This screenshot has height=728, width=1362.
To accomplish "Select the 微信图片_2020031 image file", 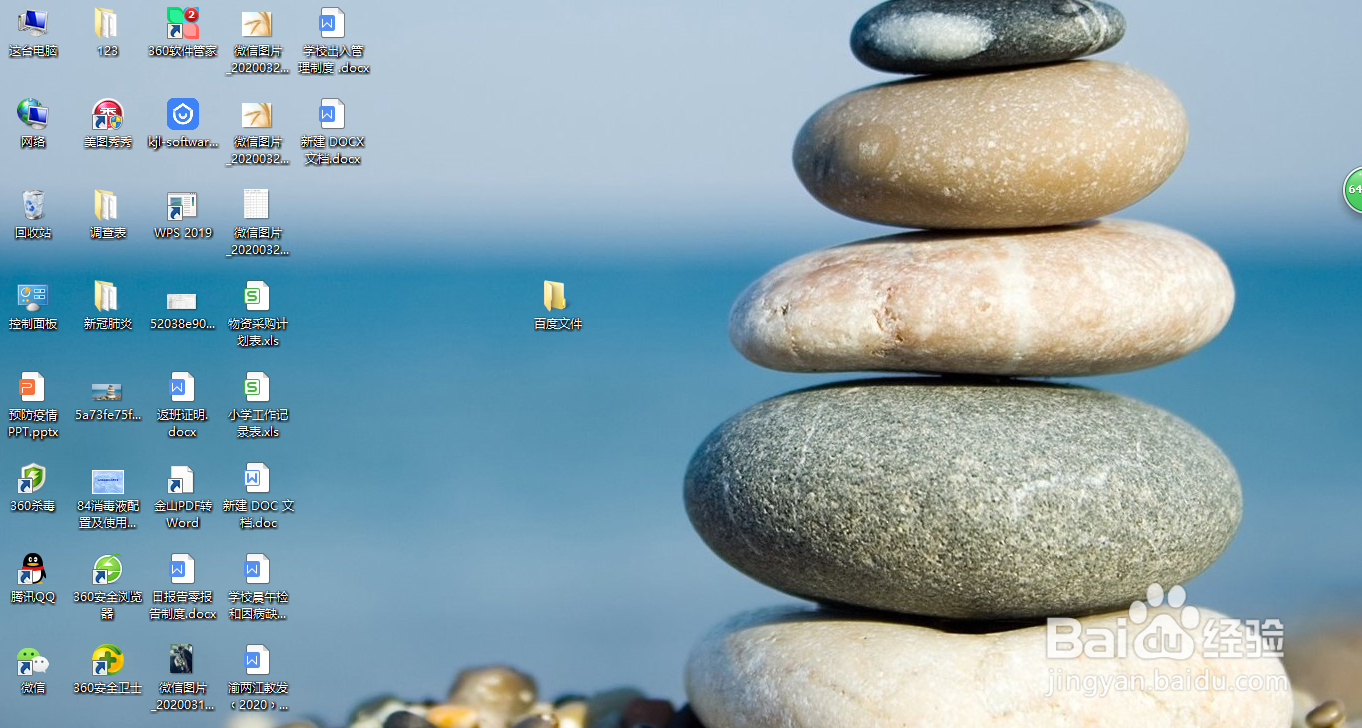I will tap(183, 678).
